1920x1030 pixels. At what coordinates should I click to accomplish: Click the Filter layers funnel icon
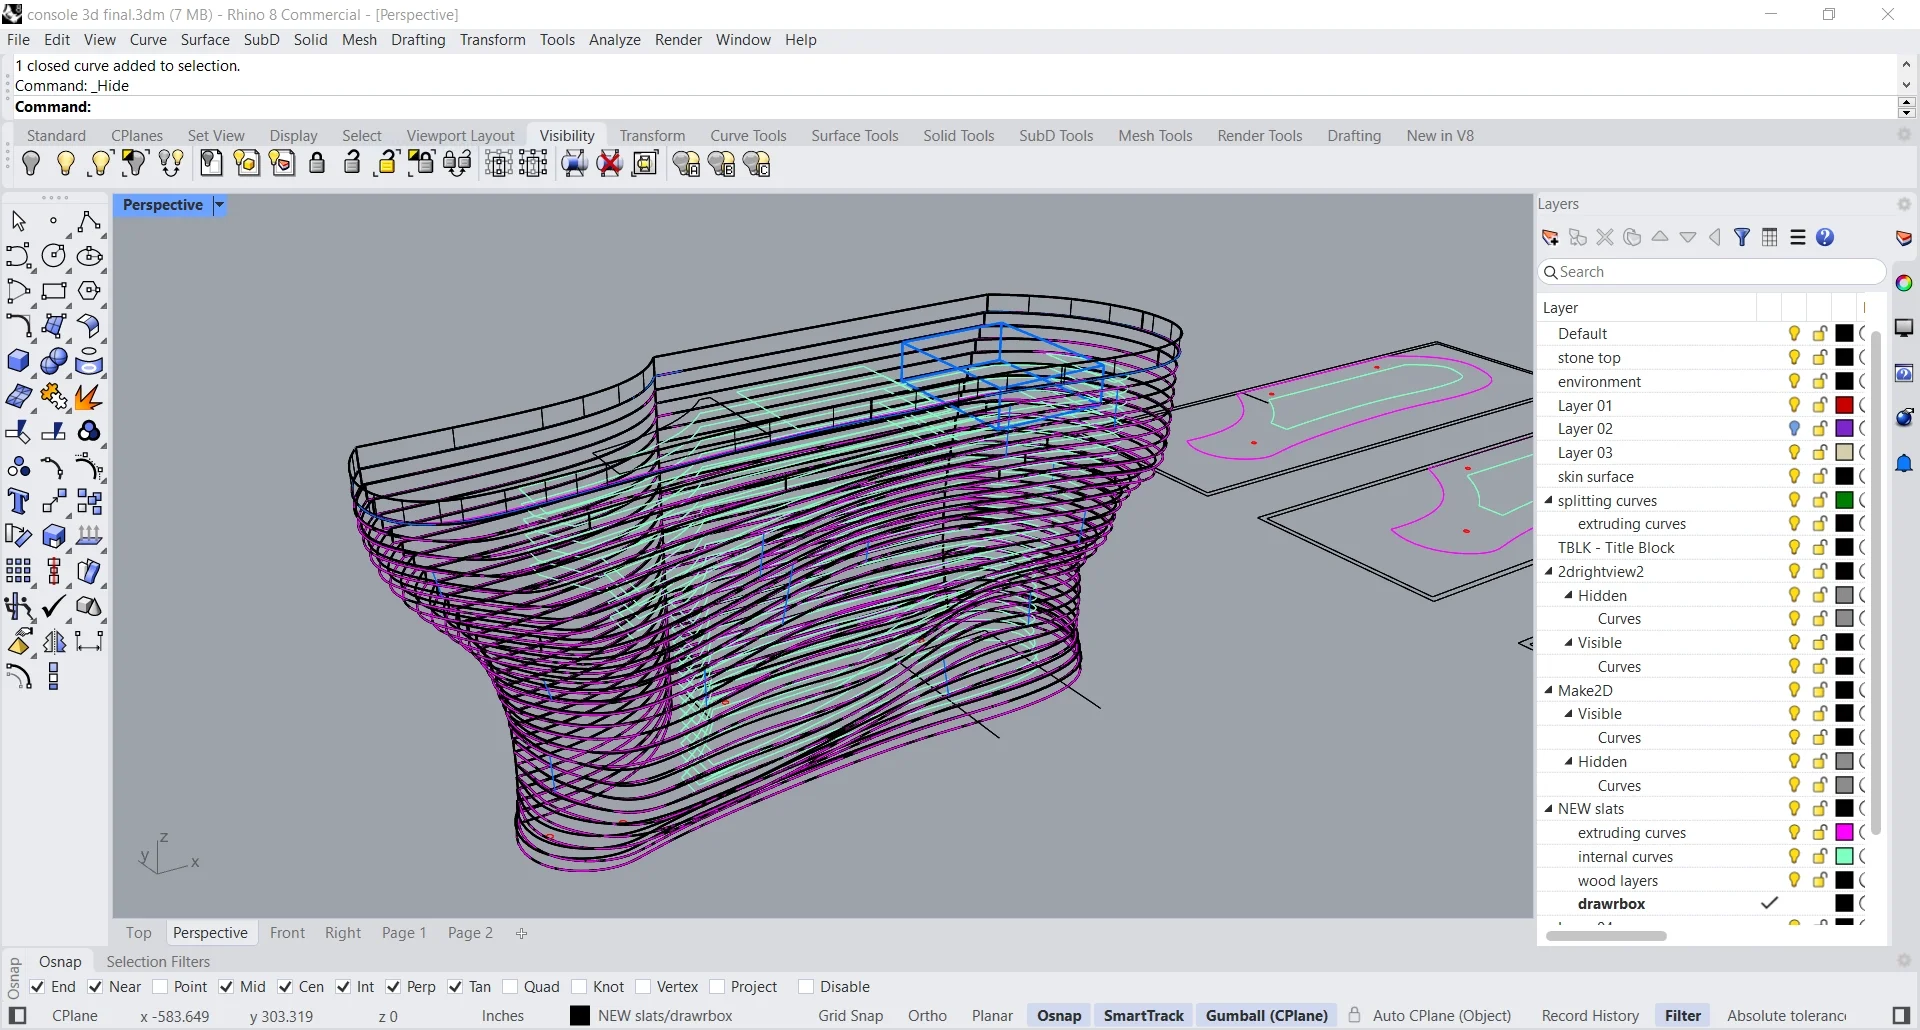(1742, 238)
